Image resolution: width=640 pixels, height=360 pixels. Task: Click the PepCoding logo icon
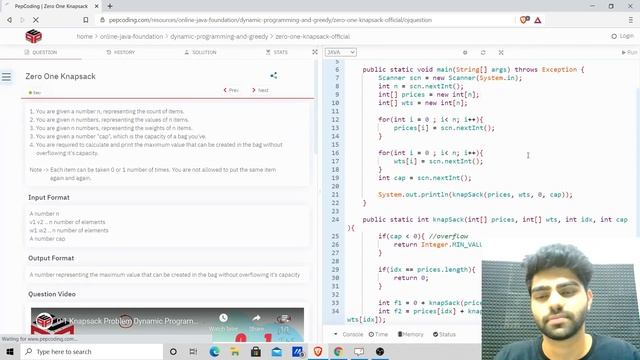[33, 36]
